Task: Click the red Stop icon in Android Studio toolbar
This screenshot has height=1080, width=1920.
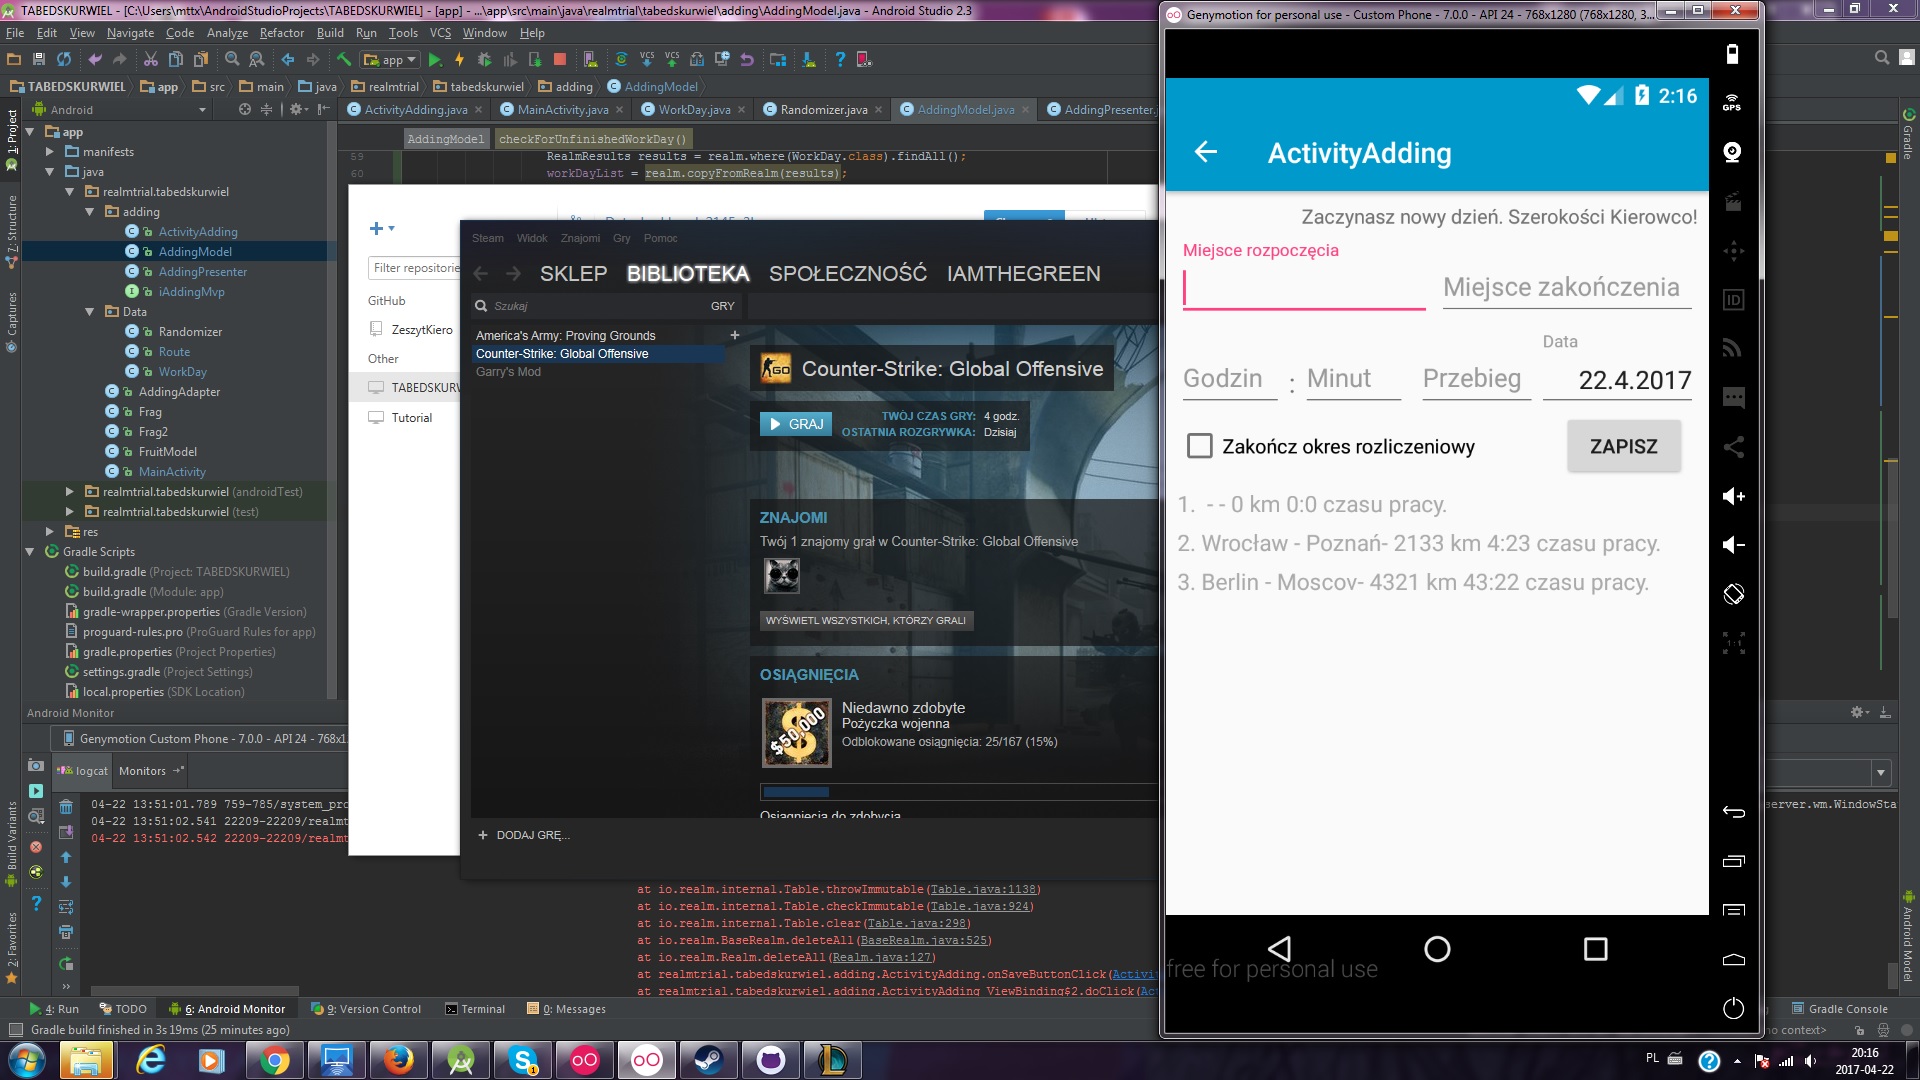Action: (x=560, y=60)
